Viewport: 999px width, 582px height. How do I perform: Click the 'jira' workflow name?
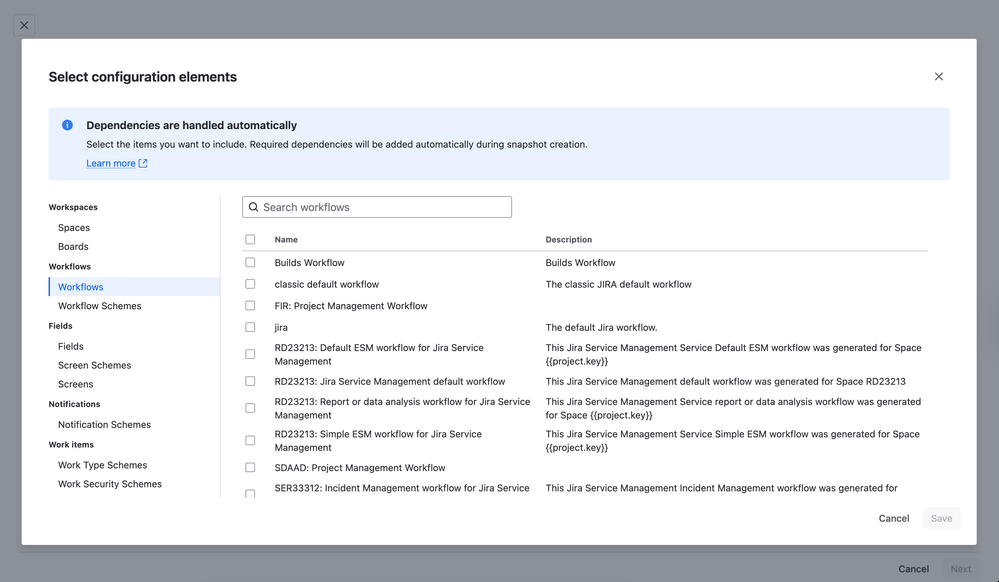click(x=281, y=328)
